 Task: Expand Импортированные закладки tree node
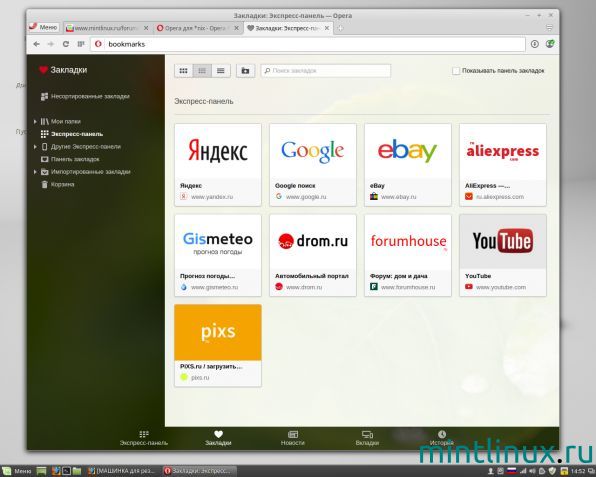pos(35,172)
